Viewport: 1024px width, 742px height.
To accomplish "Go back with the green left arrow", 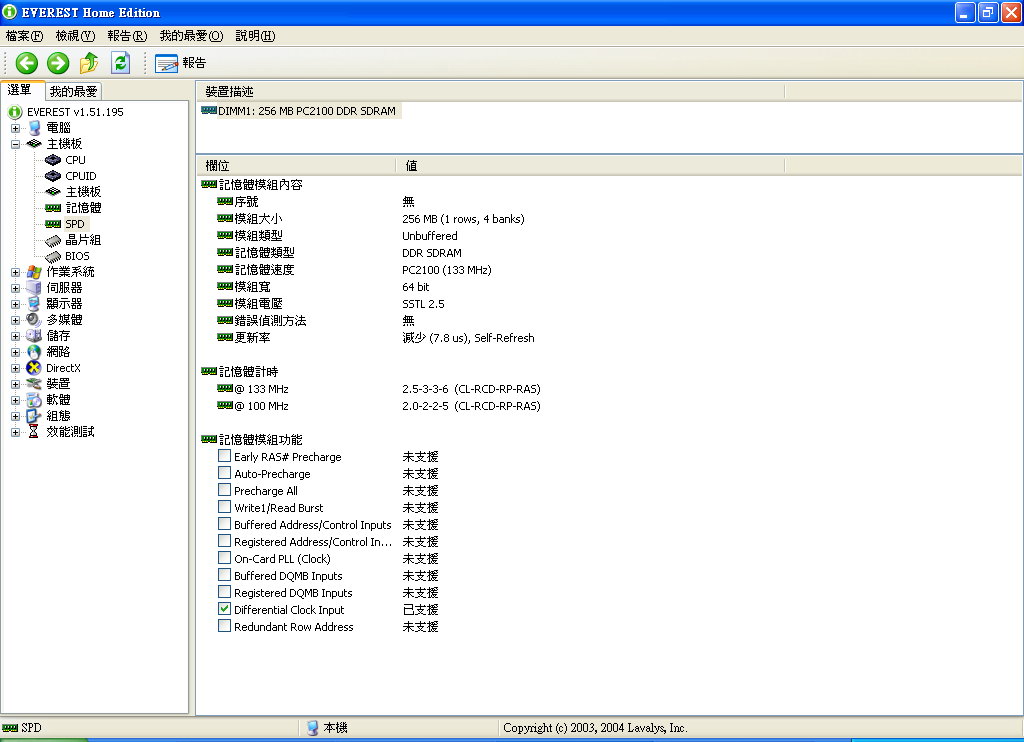I will point(27,63).
